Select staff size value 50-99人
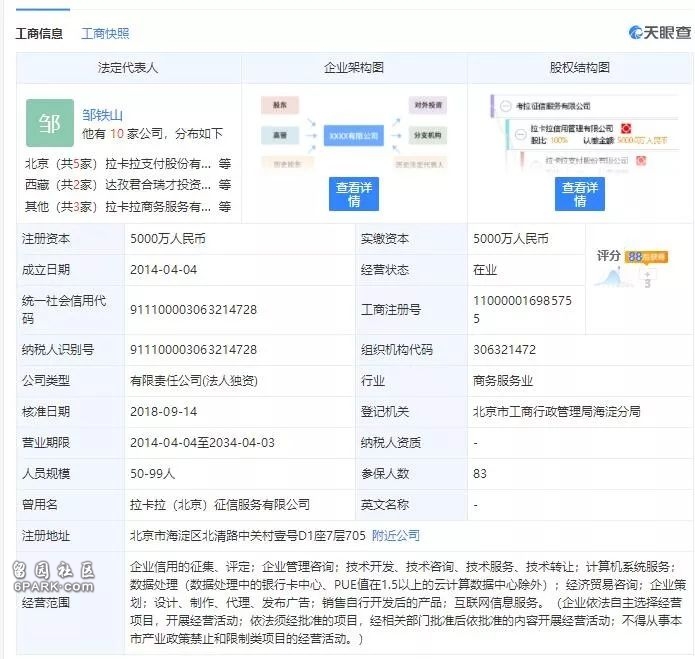This screenshot has height=659, width=695. coord(152,474)
